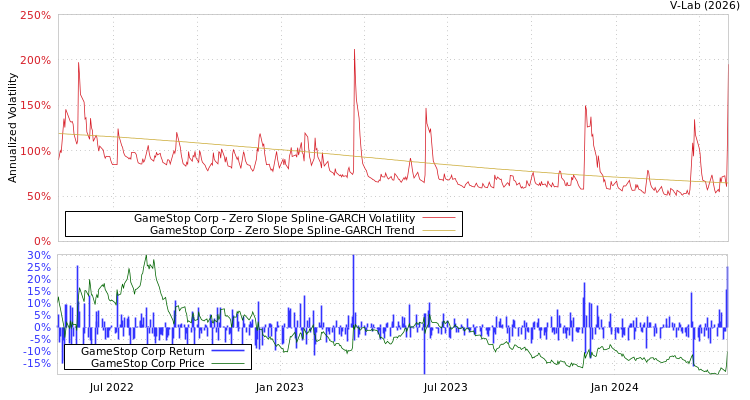The width and height of the screenshot is (750, 400).
Task: Click the Volatility legend line sample
Action: click(x=438, y=218)
